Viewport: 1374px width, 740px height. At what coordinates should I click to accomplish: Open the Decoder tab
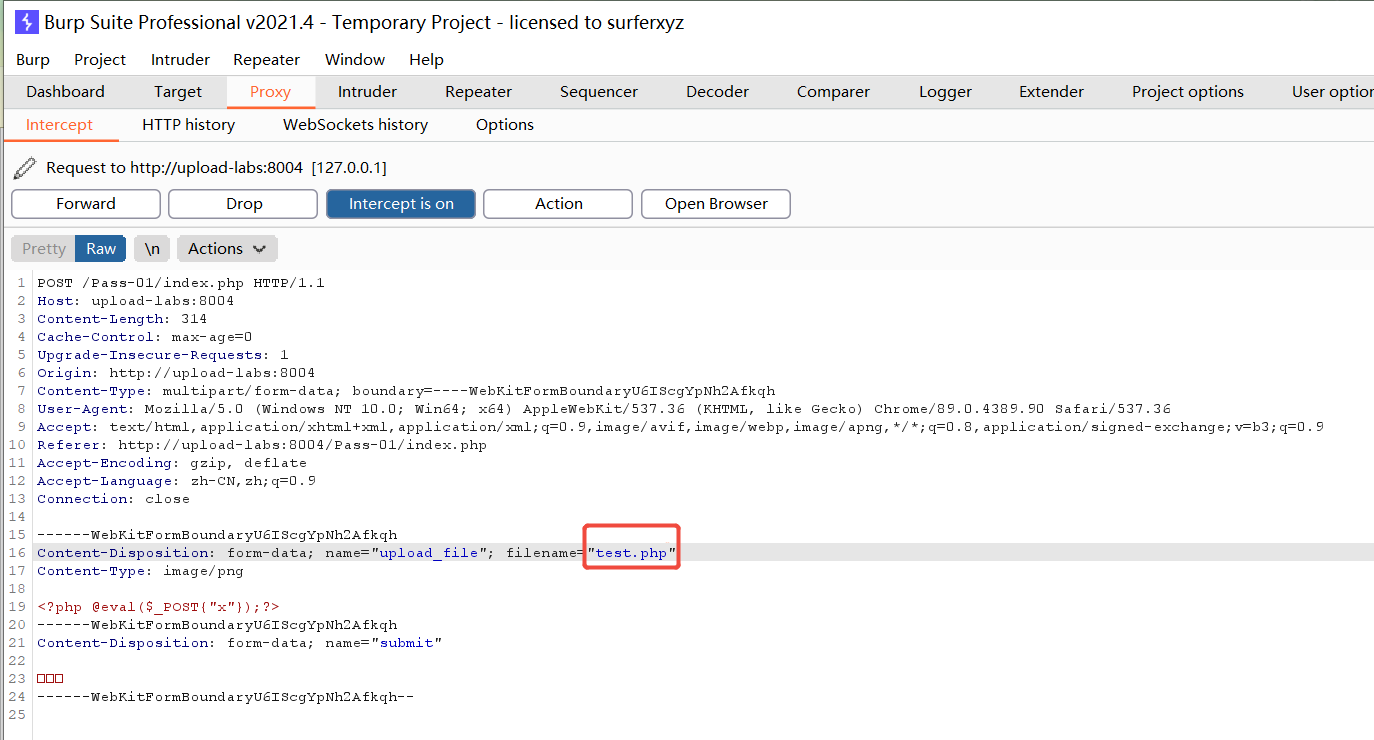click(717, 92)
